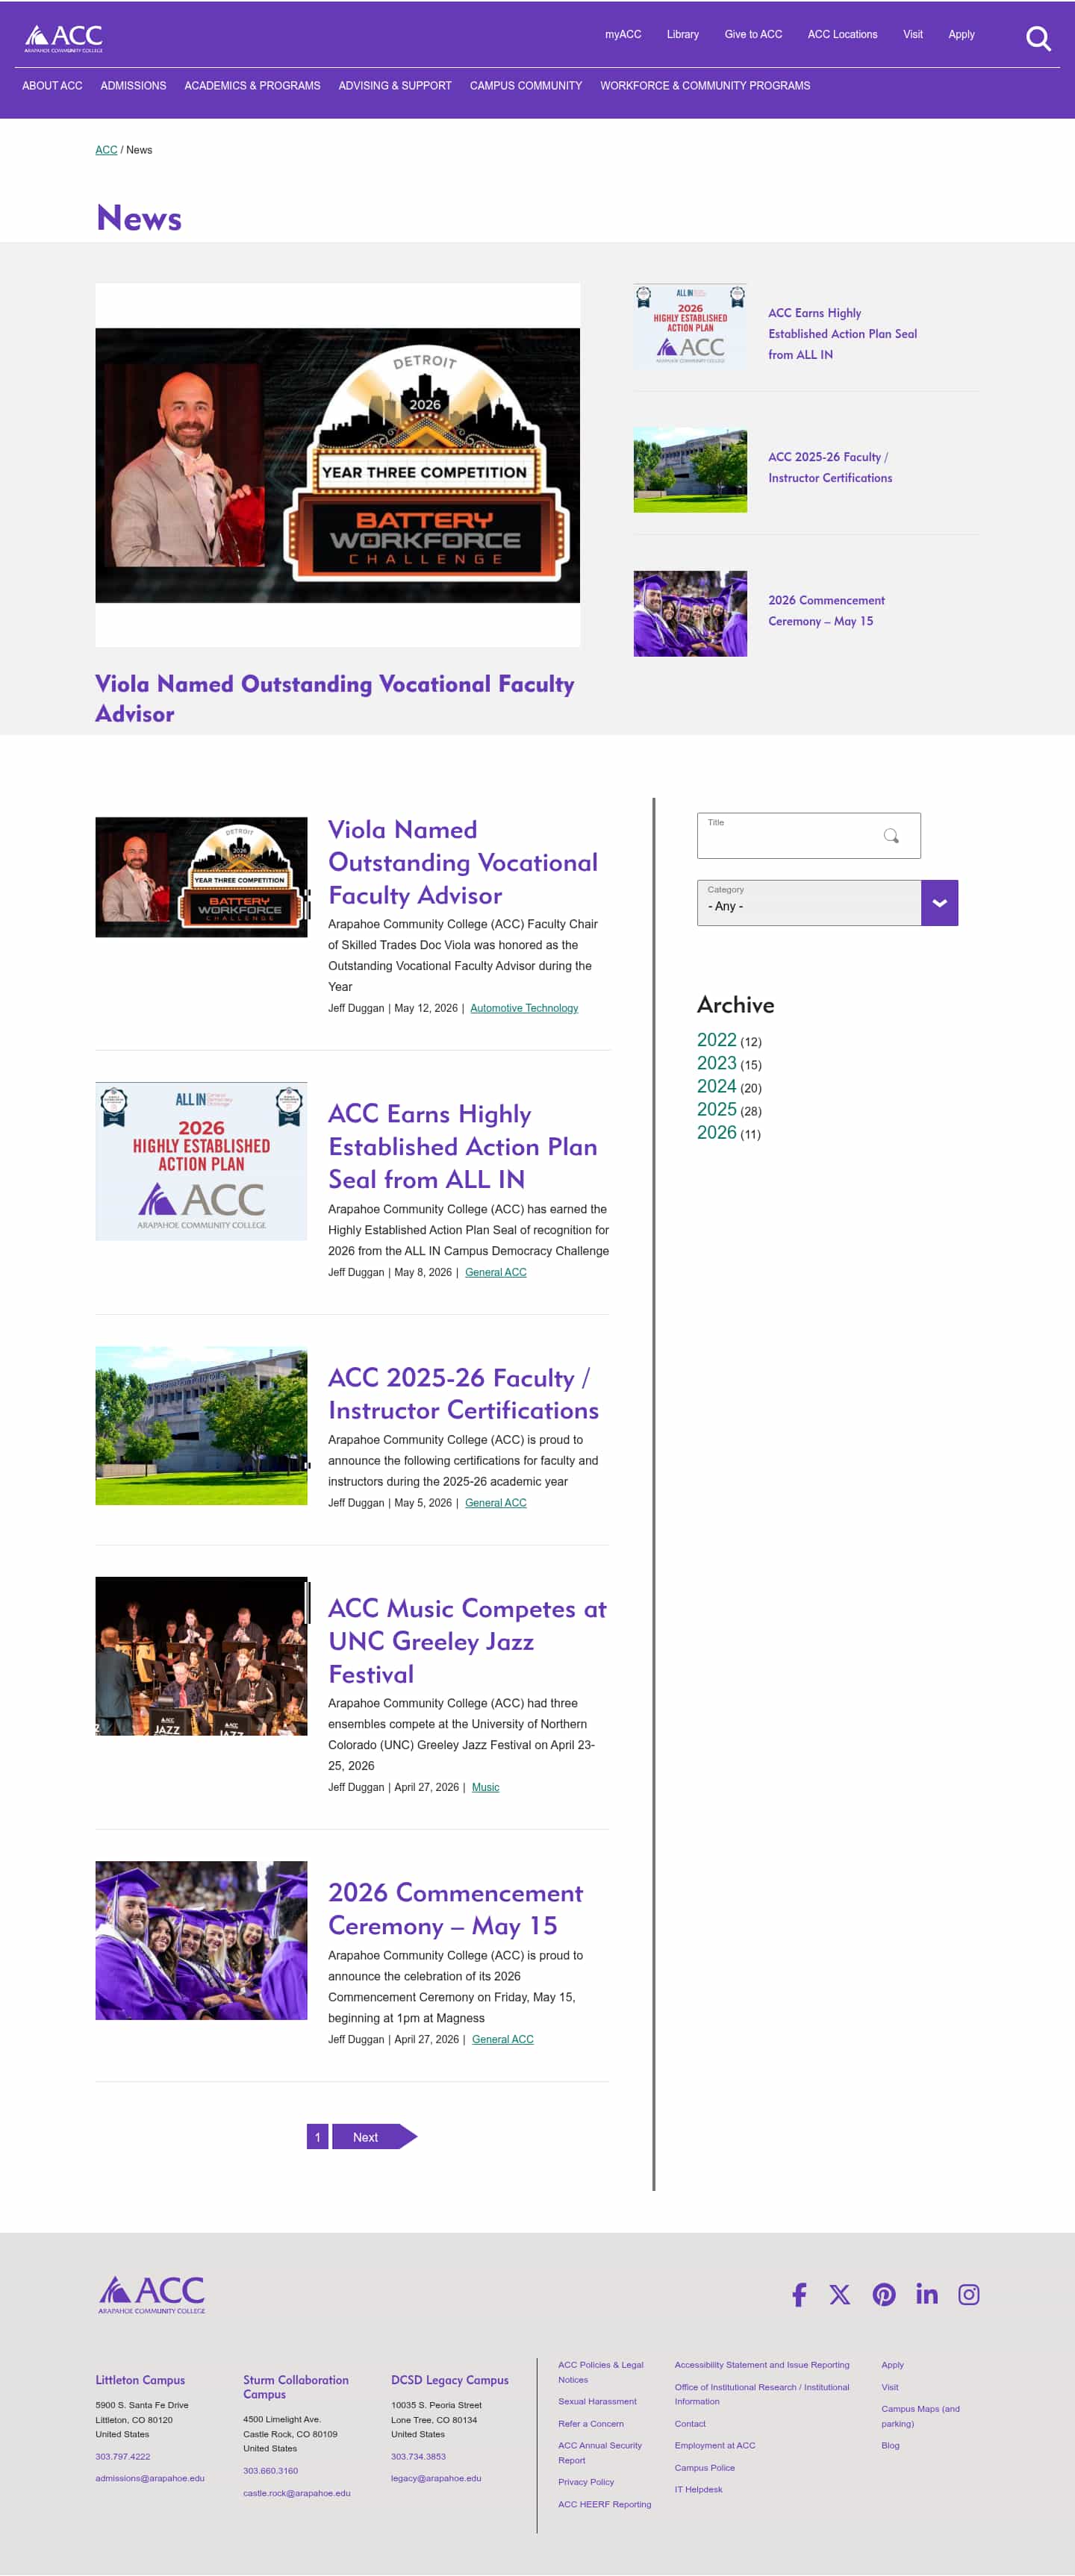
Task: Click the footer ACC logo
Action: coord(151,2294)
